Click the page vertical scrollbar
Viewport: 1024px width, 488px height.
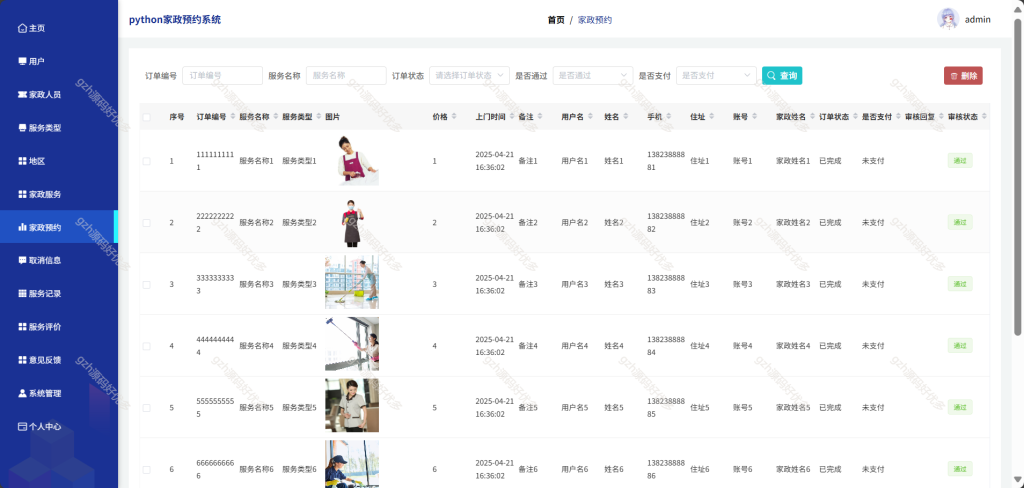coord(1018,176)
